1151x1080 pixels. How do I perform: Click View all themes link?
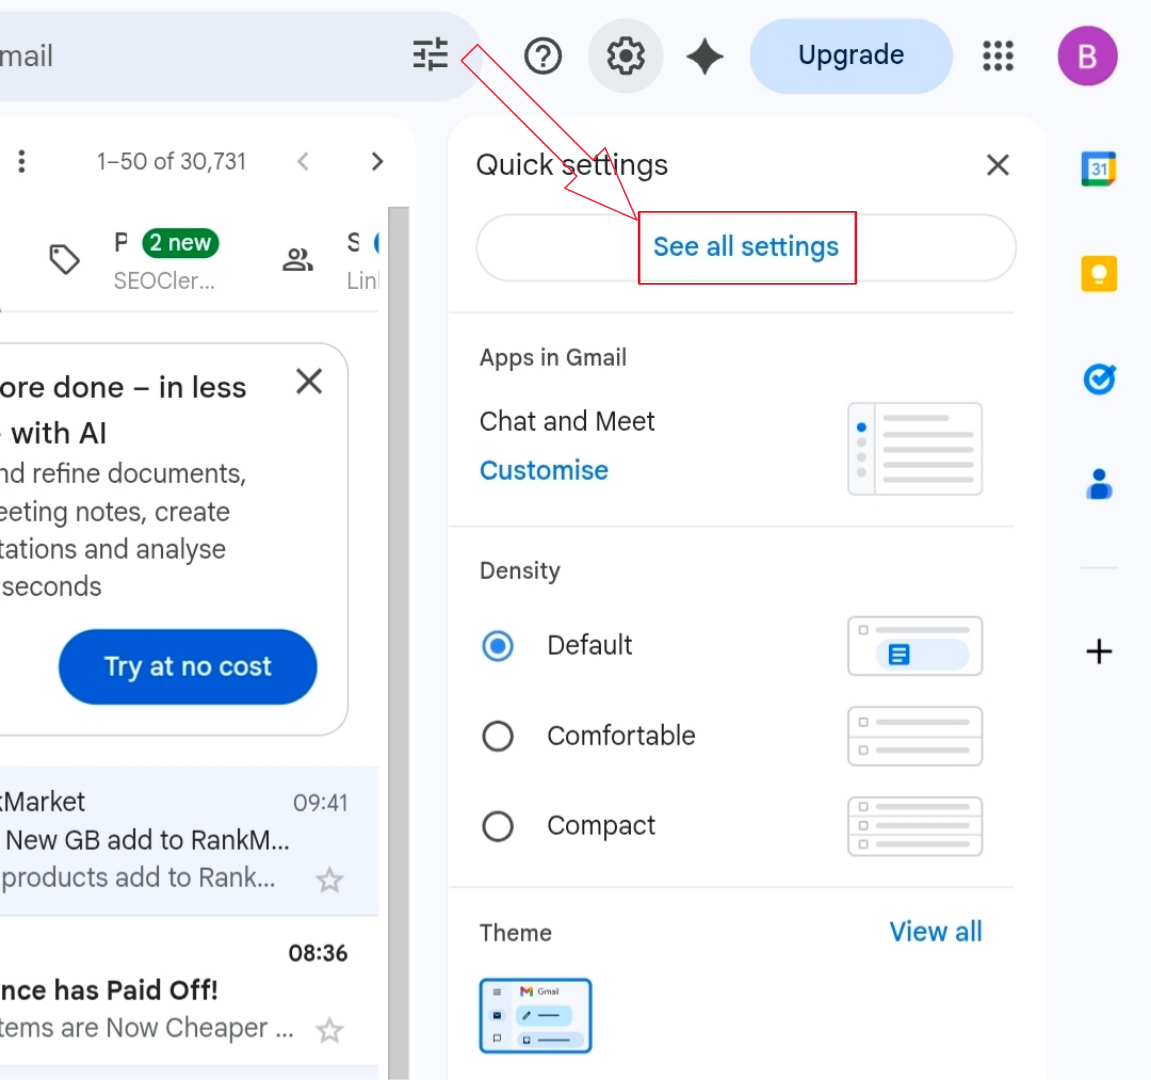[935, 932]
